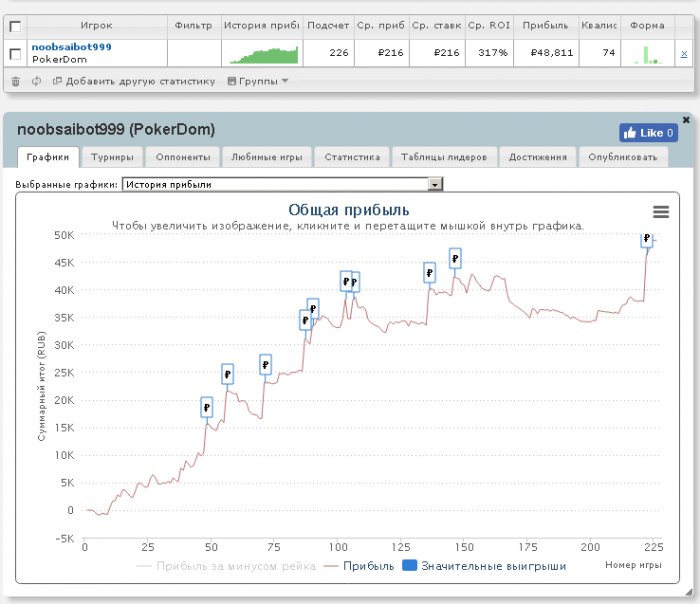The height and width of the screenshot is (604, 700).
Task: Open the Оппоненты tab
Action: point(183,157)
